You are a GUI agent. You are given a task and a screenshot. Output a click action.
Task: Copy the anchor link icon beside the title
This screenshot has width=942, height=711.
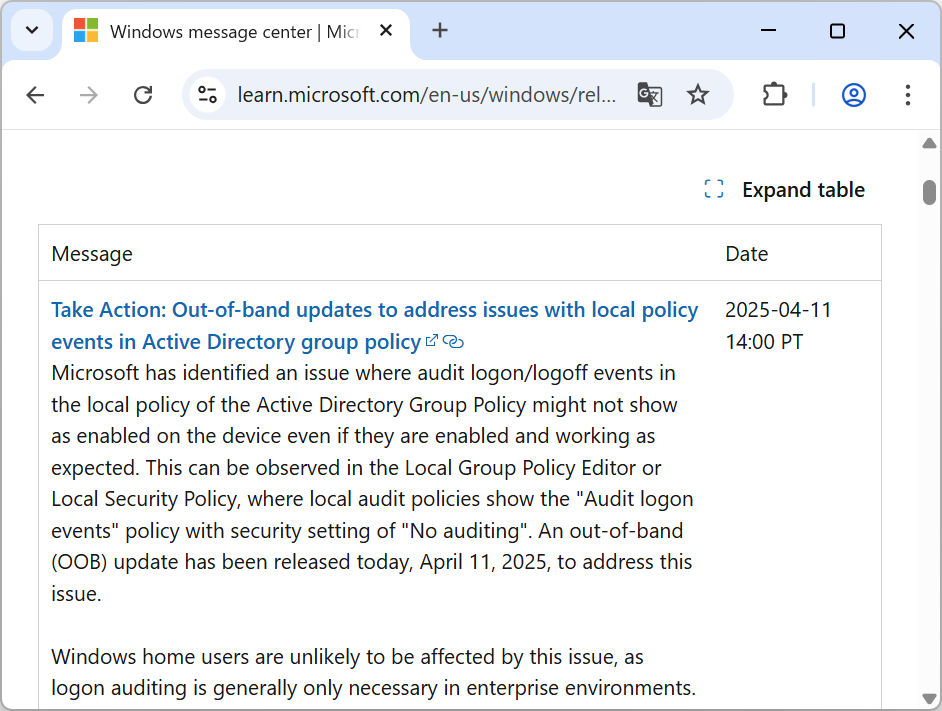pyautogui.click(x=454, y=342)
